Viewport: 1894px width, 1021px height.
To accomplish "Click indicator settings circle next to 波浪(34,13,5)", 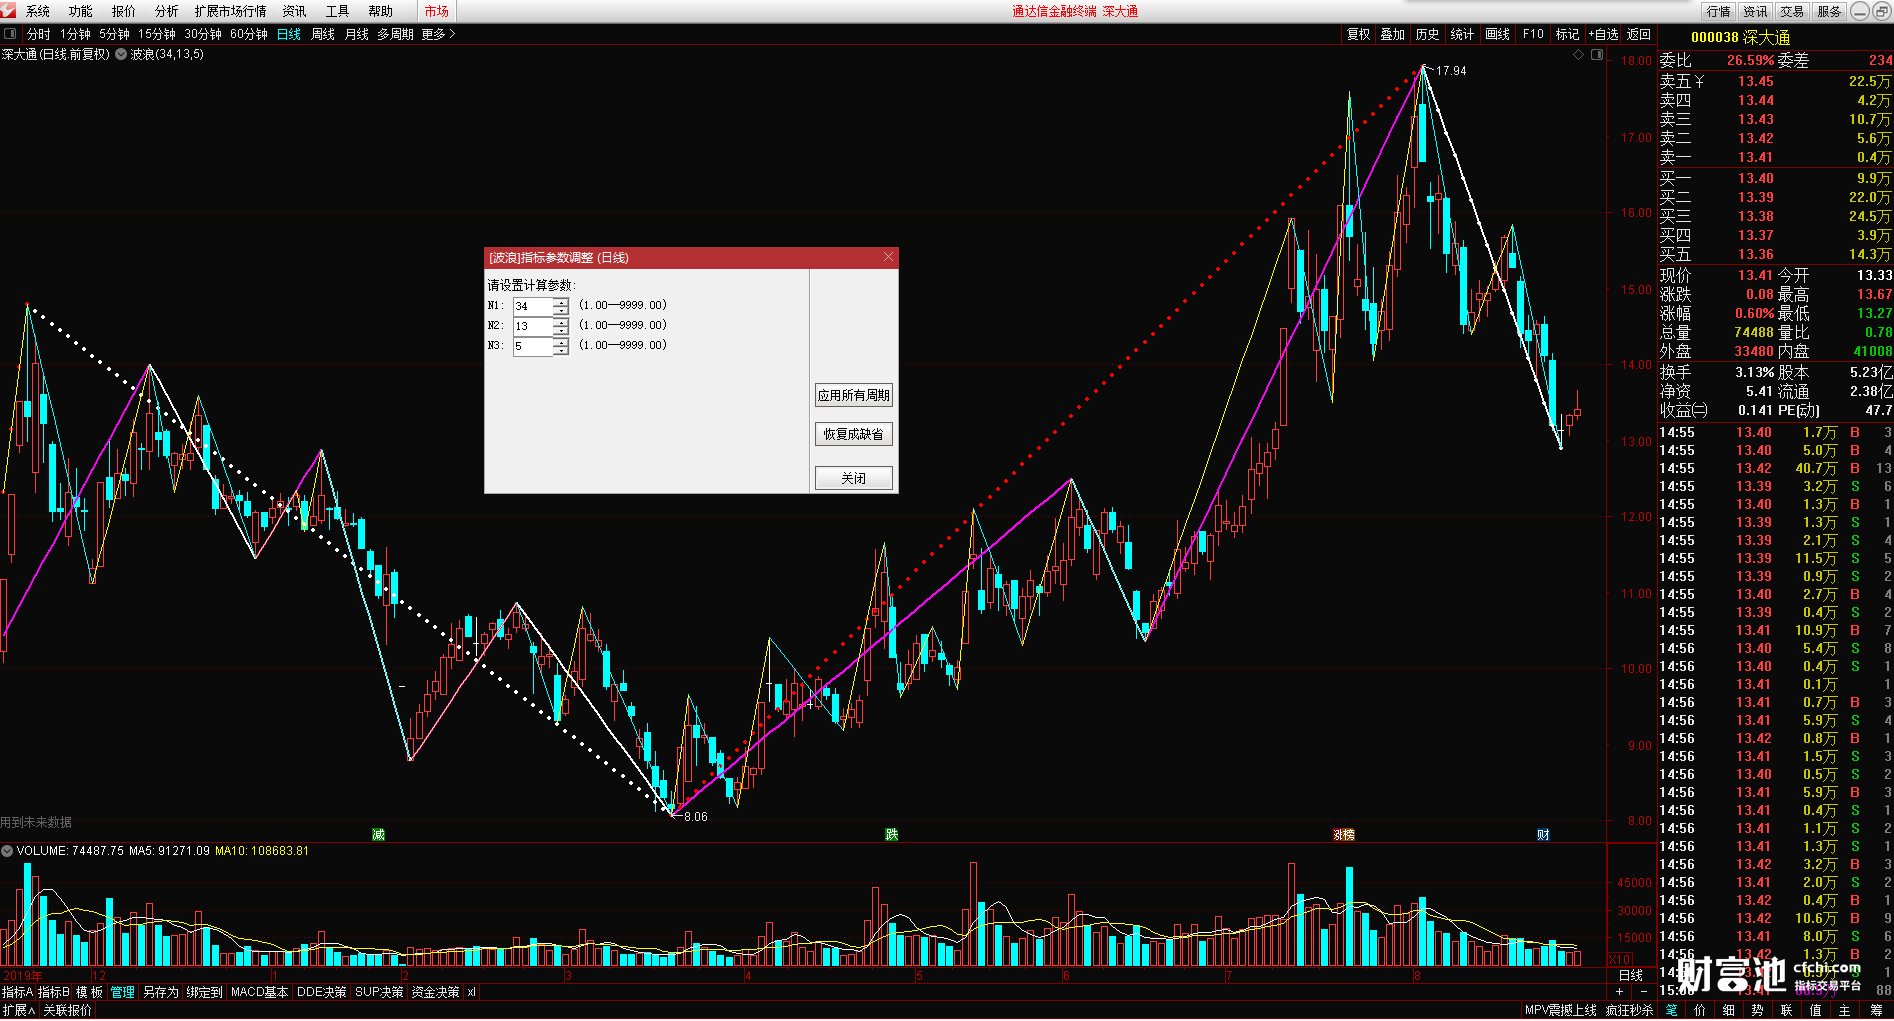I will click(x=121, y=54).
